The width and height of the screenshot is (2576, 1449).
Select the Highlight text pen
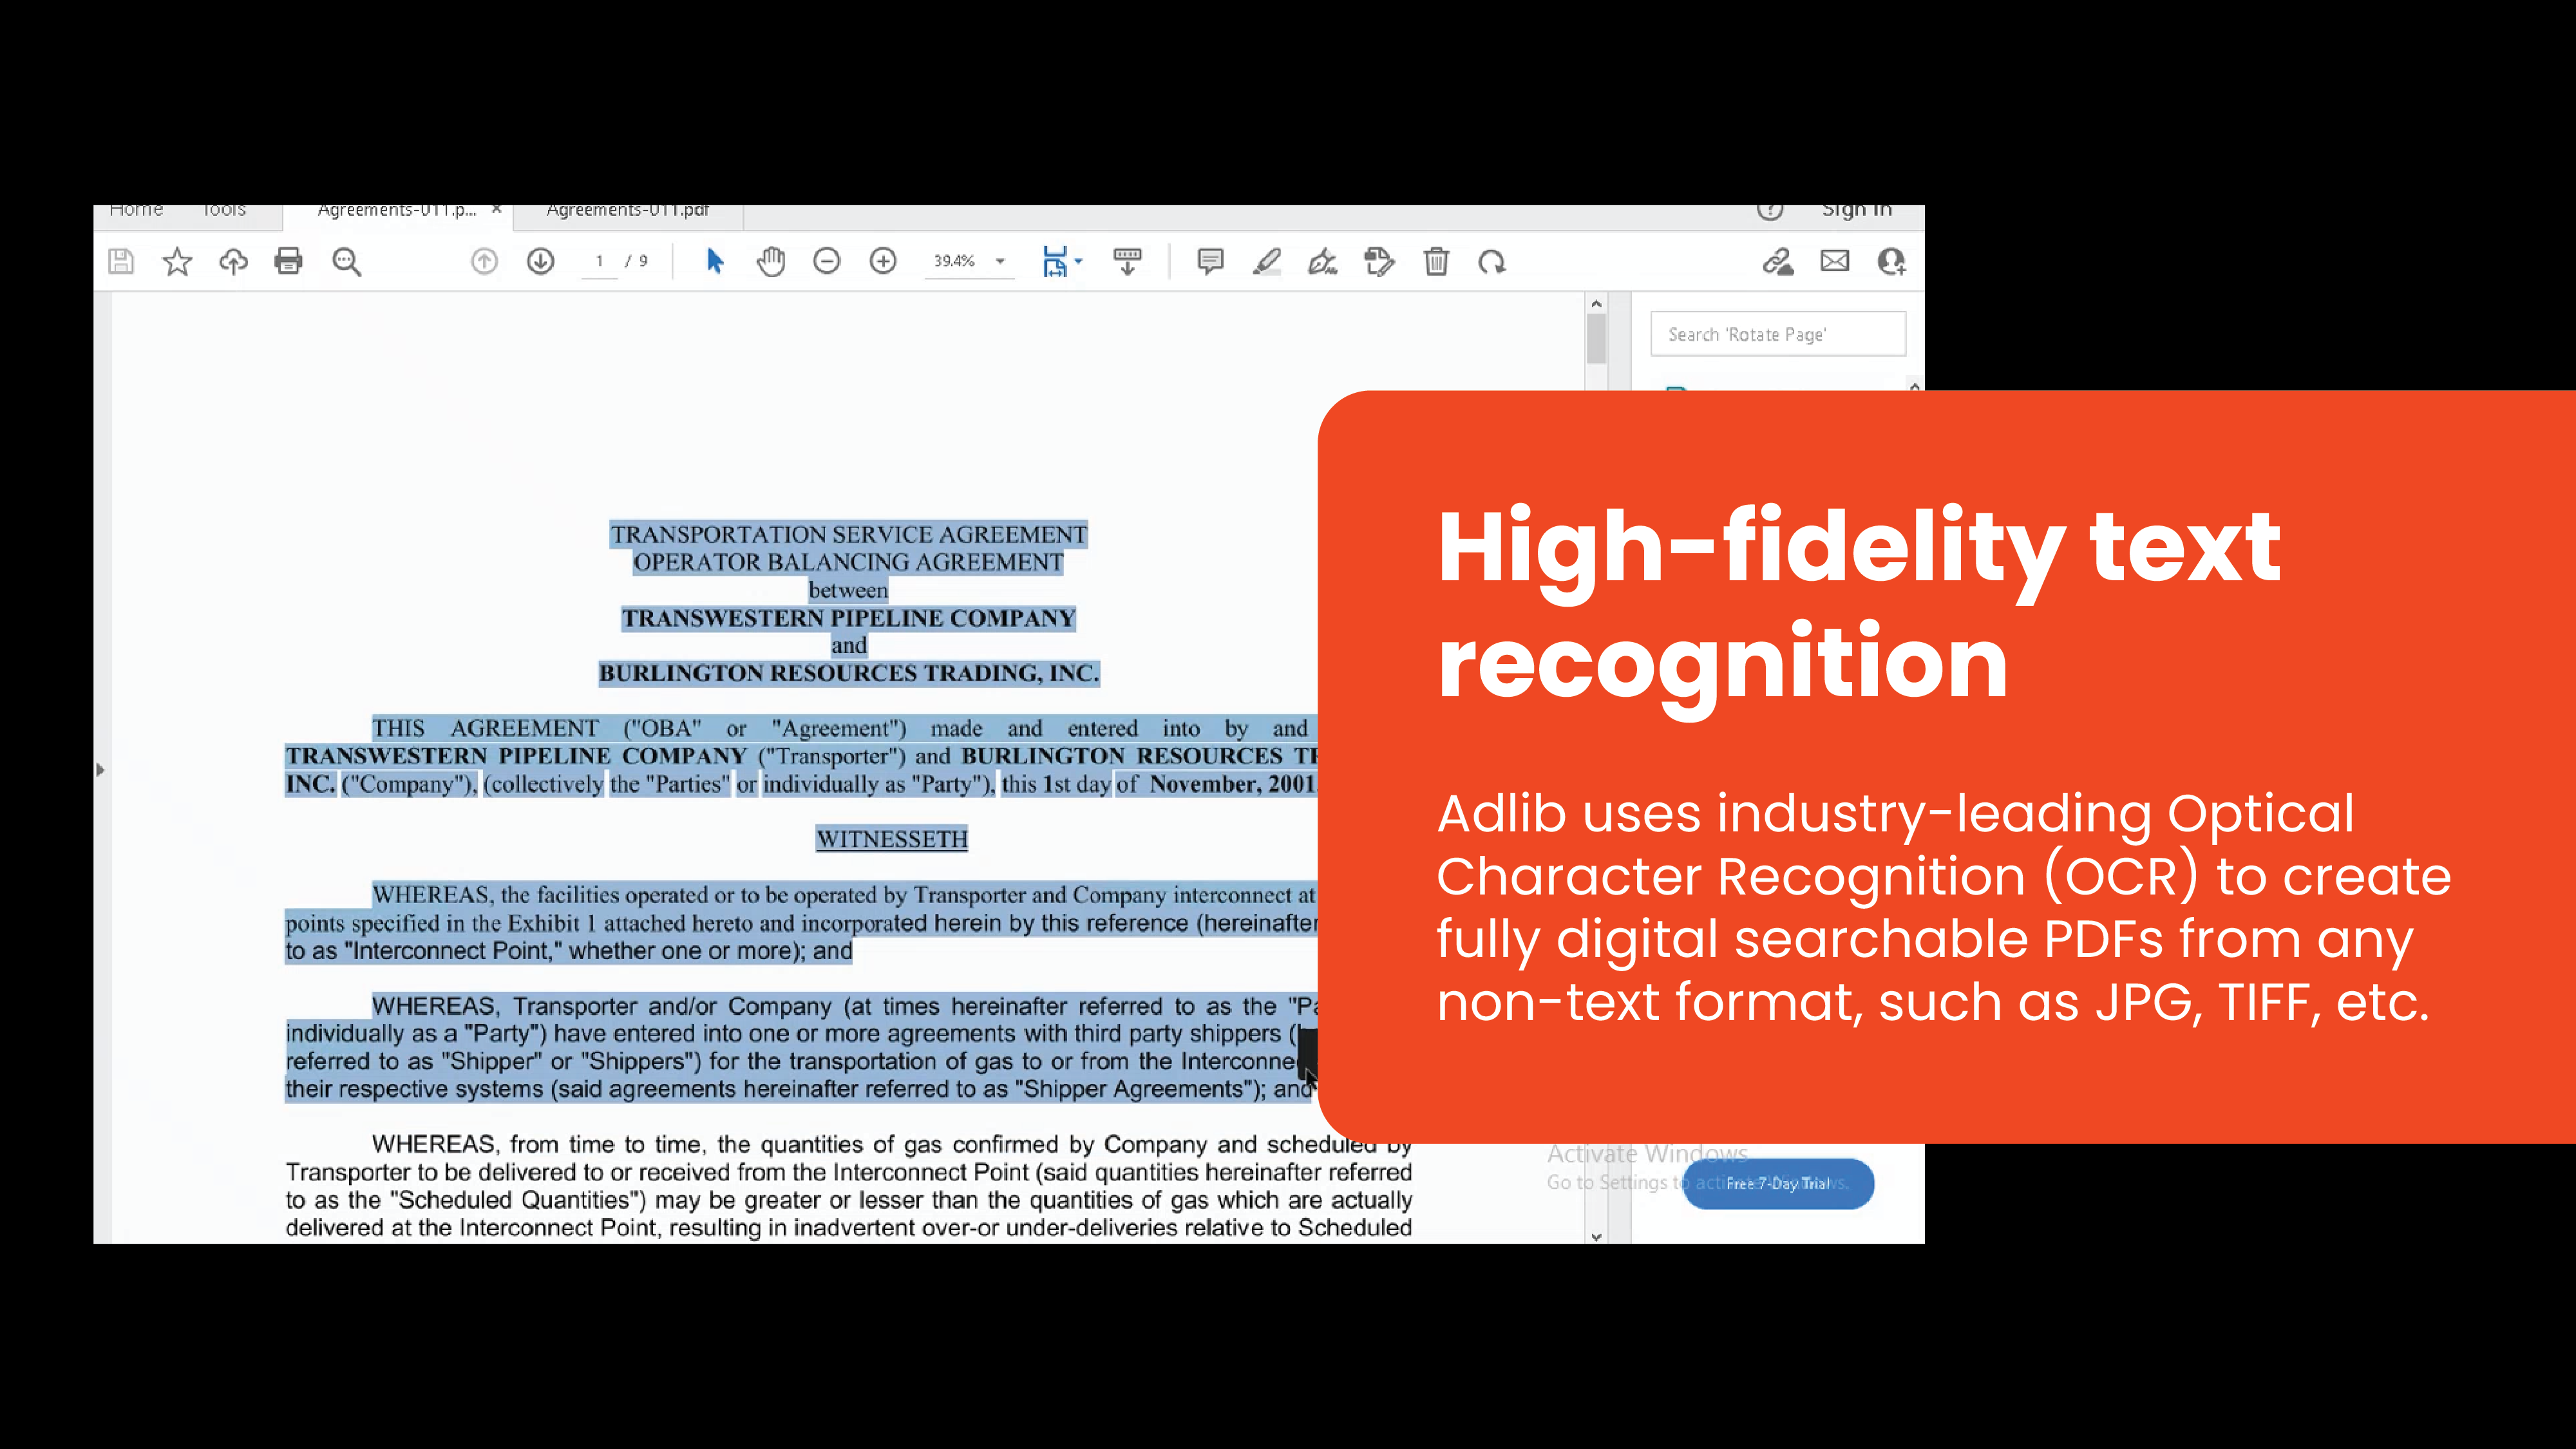pyautogui.click(x=1267, y=262)
